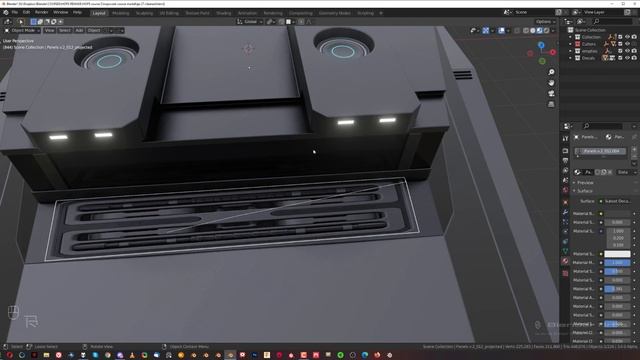Hide the Collection row in viewport
Image resolution: width=640 pixels, height=360 pixels.
click(x=627, y=37)
